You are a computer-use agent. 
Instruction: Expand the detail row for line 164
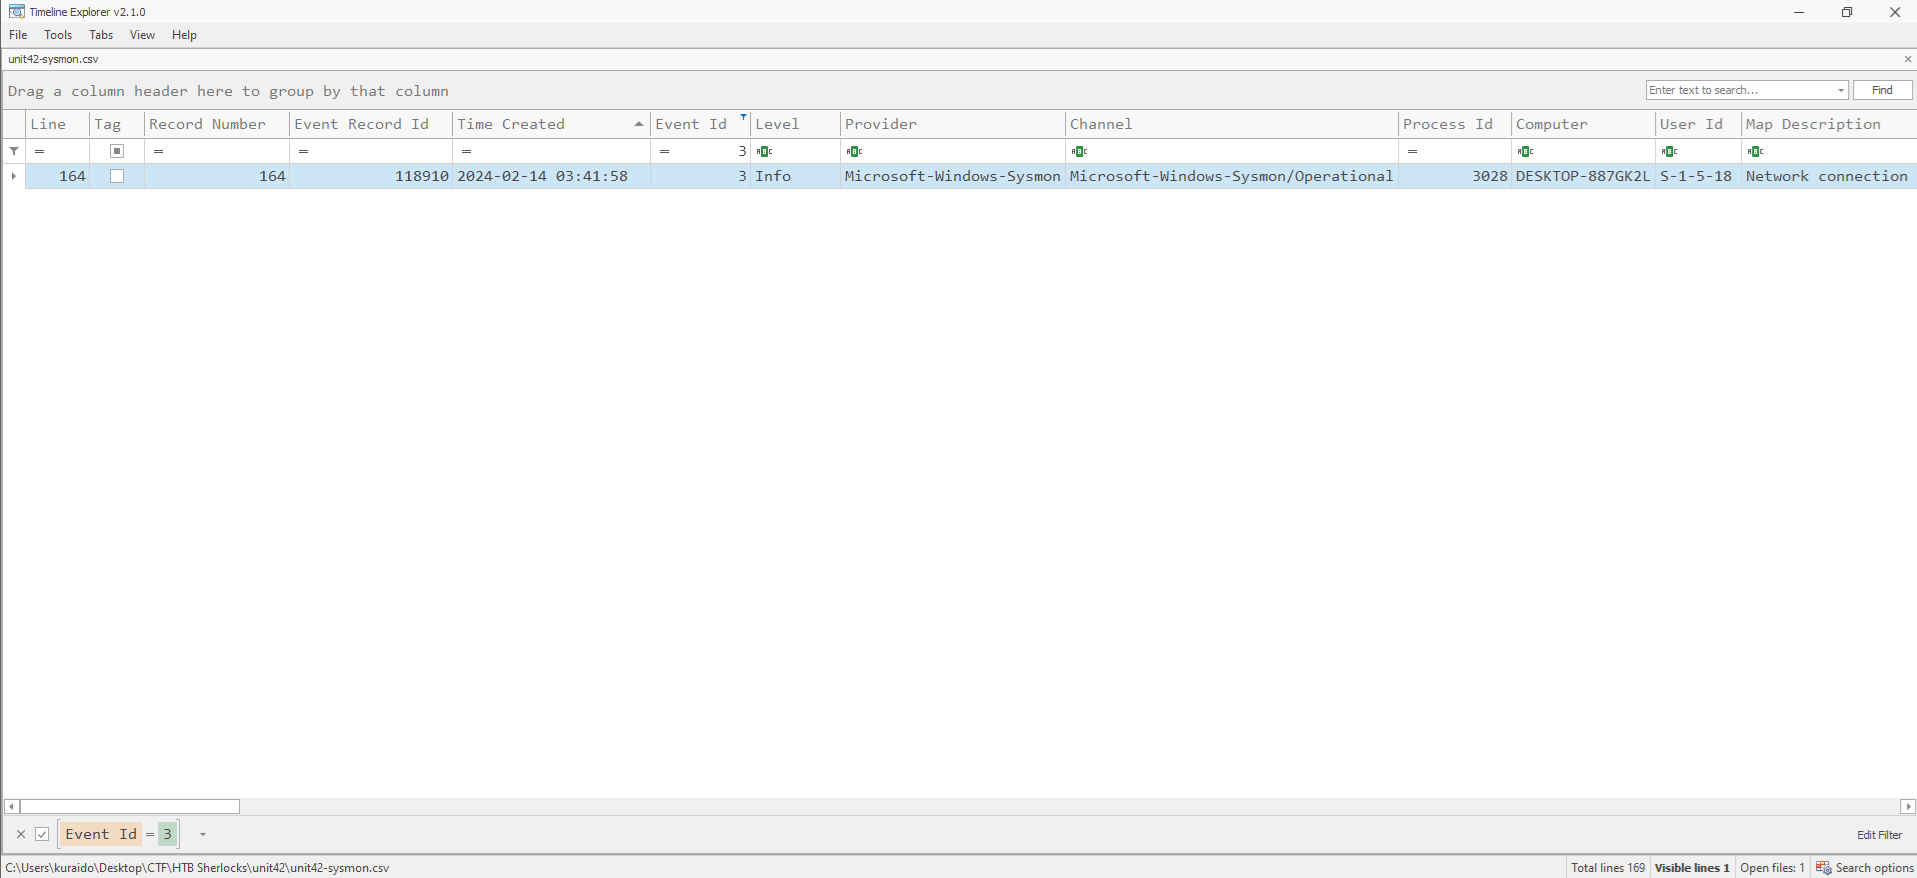click(13, 176)
